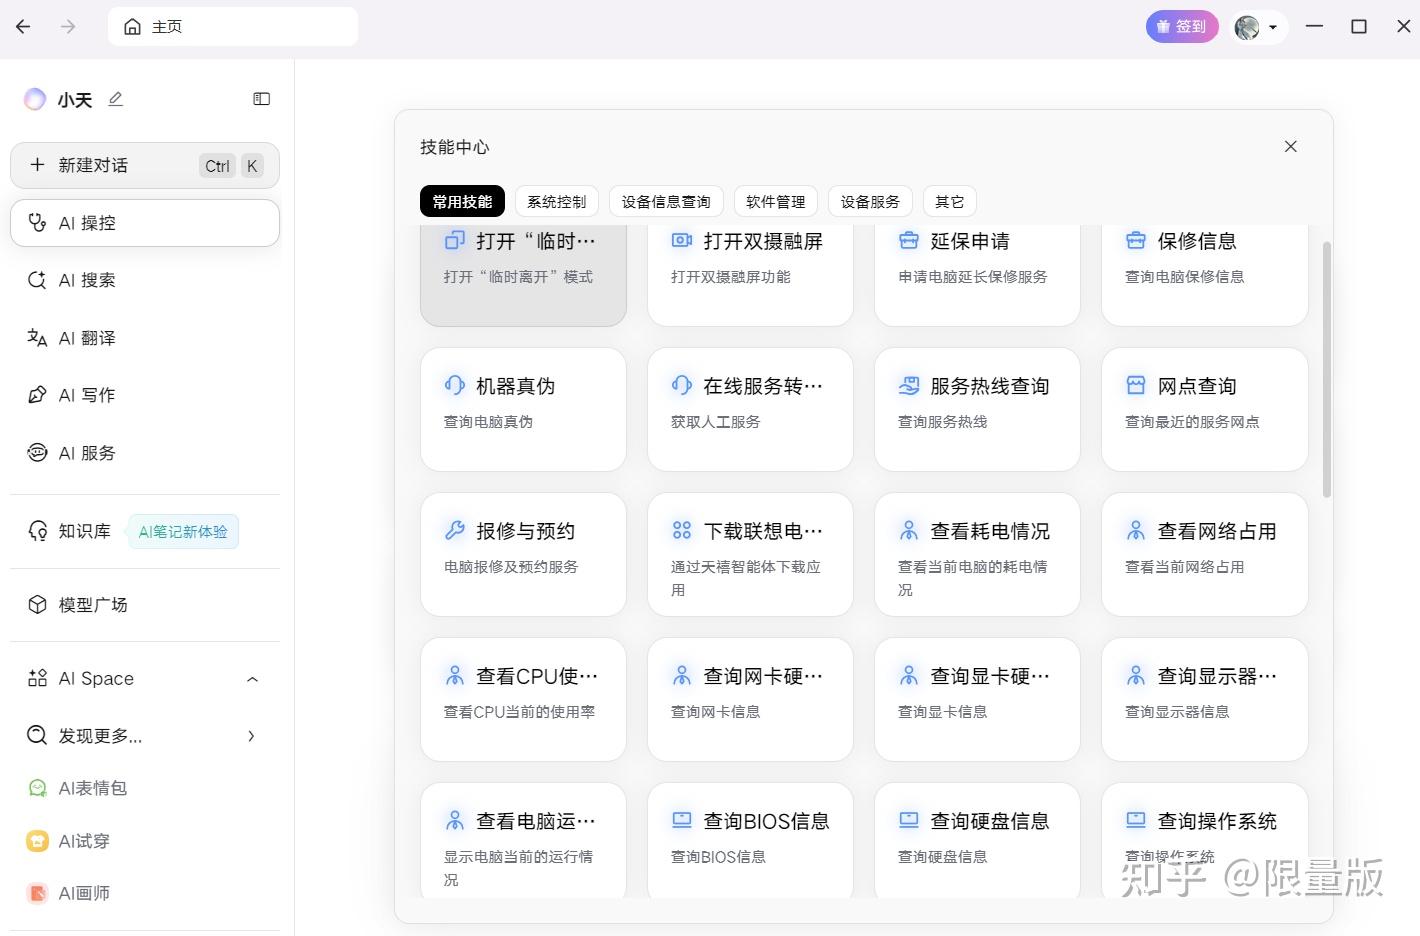The width and height of the screenshot is (1420, 936).
Task: Click the 下载联想电 apps grid icon
Action: [x=682, y=530]
